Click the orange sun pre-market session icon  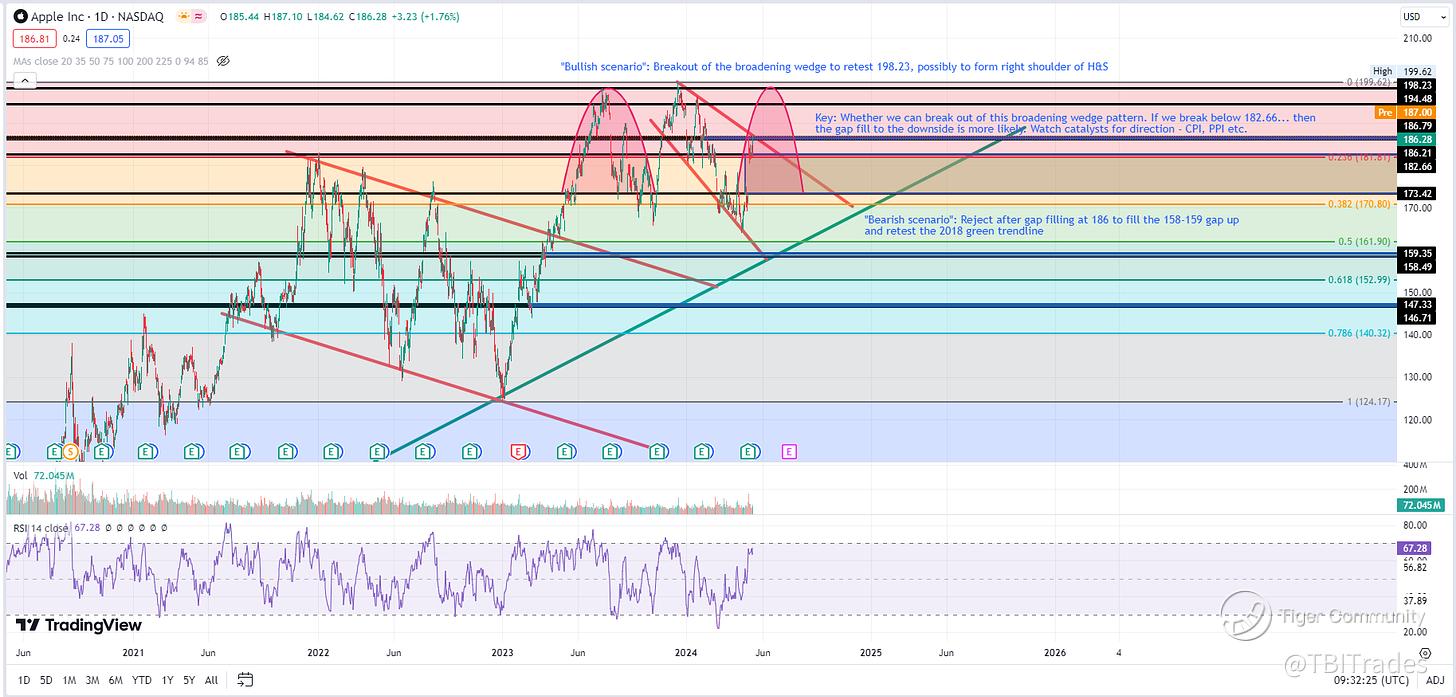184,17
